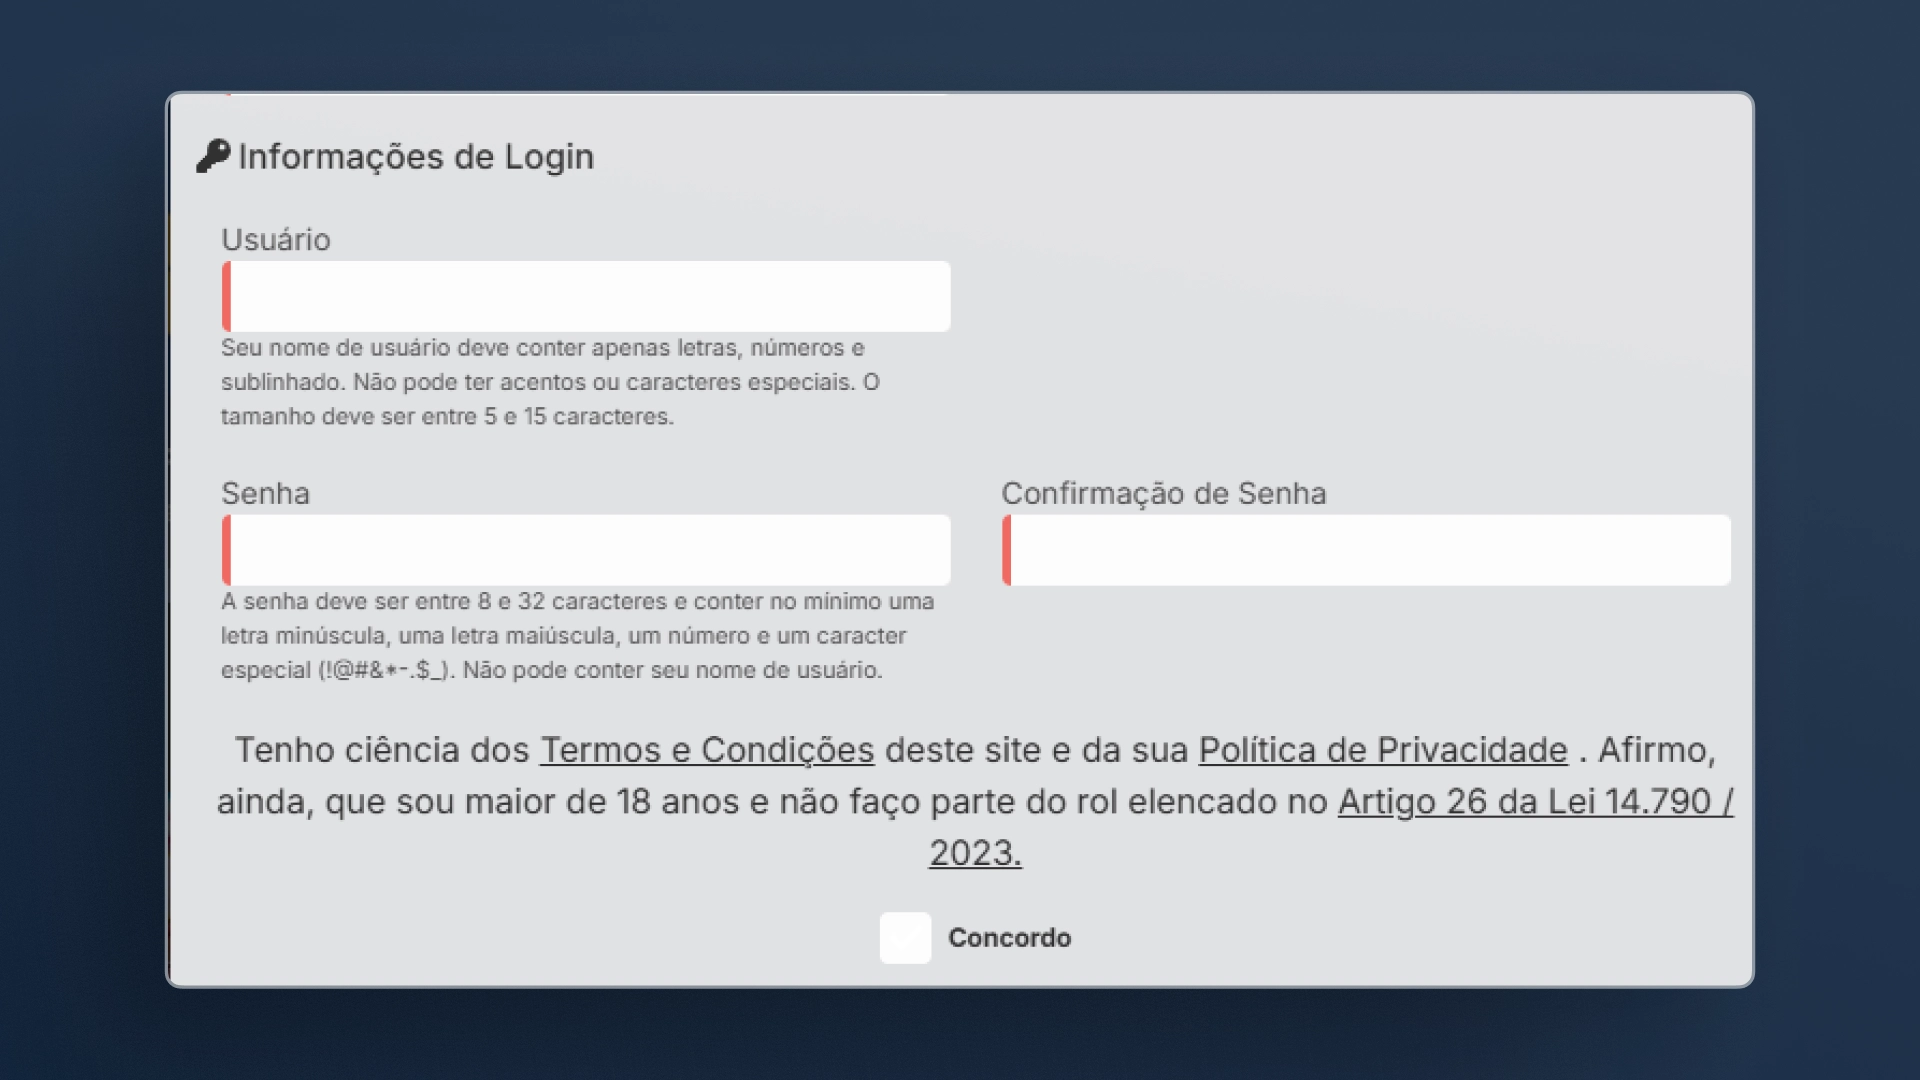Screen dimensions: 1920x1080
Task: Click the username requirements helper text
Action: (548, 382)
